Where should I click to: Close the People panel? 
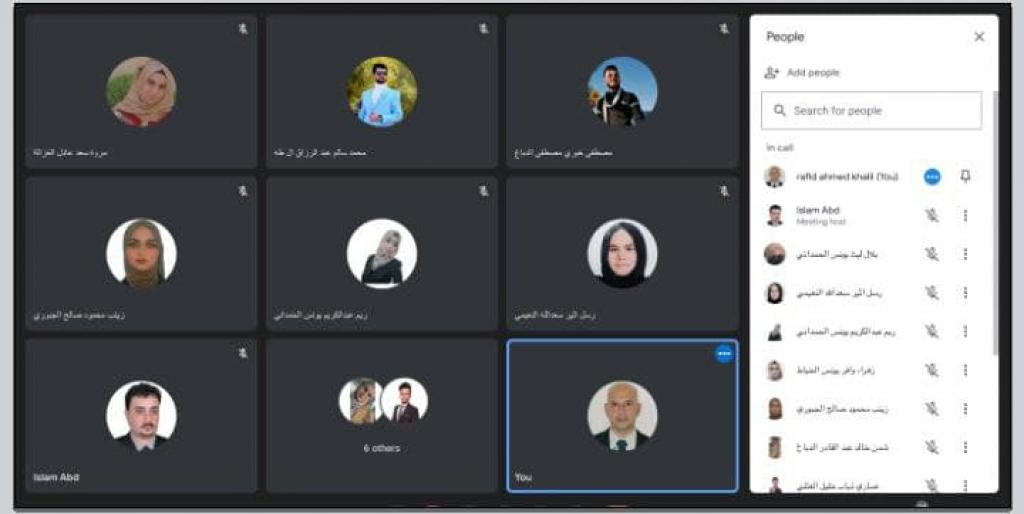(x=979, y=37)
